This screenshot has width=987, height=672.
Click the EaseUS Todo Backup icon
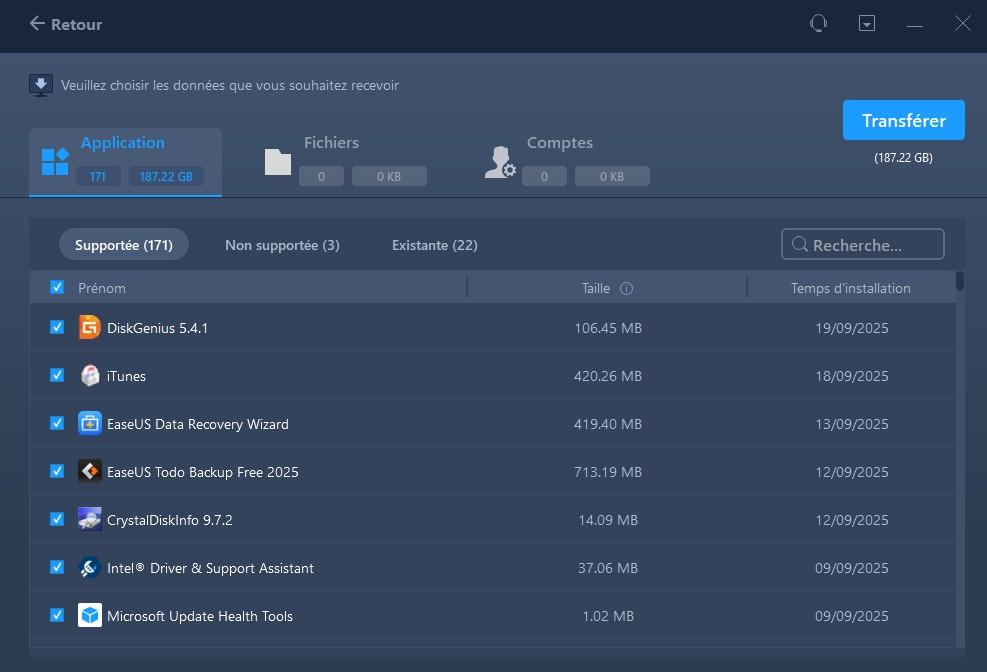[x=90, y=472]
